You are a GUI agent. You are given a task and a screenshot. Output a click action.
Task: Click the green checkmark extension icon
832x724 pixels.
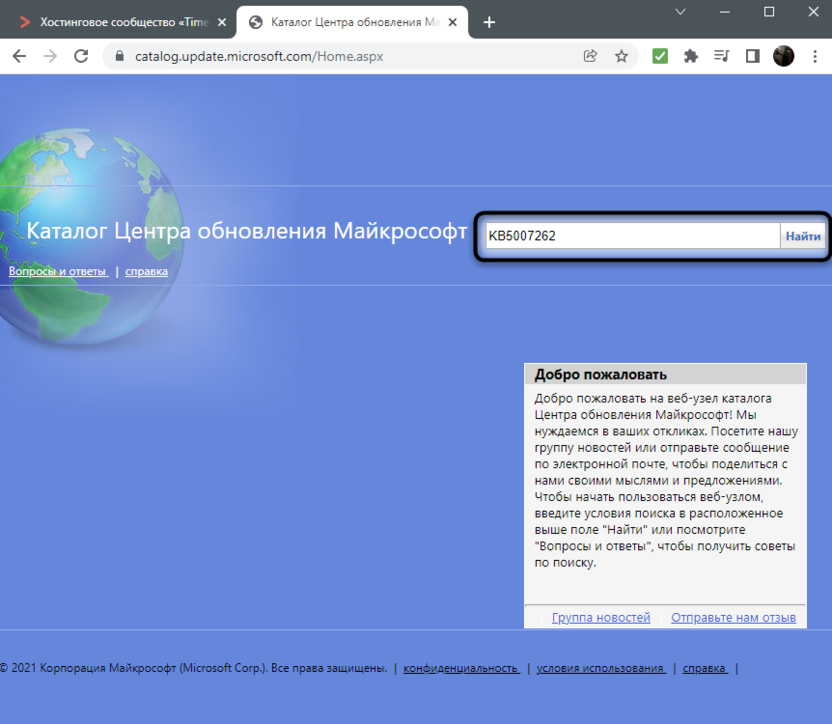[x=660, y=57]
